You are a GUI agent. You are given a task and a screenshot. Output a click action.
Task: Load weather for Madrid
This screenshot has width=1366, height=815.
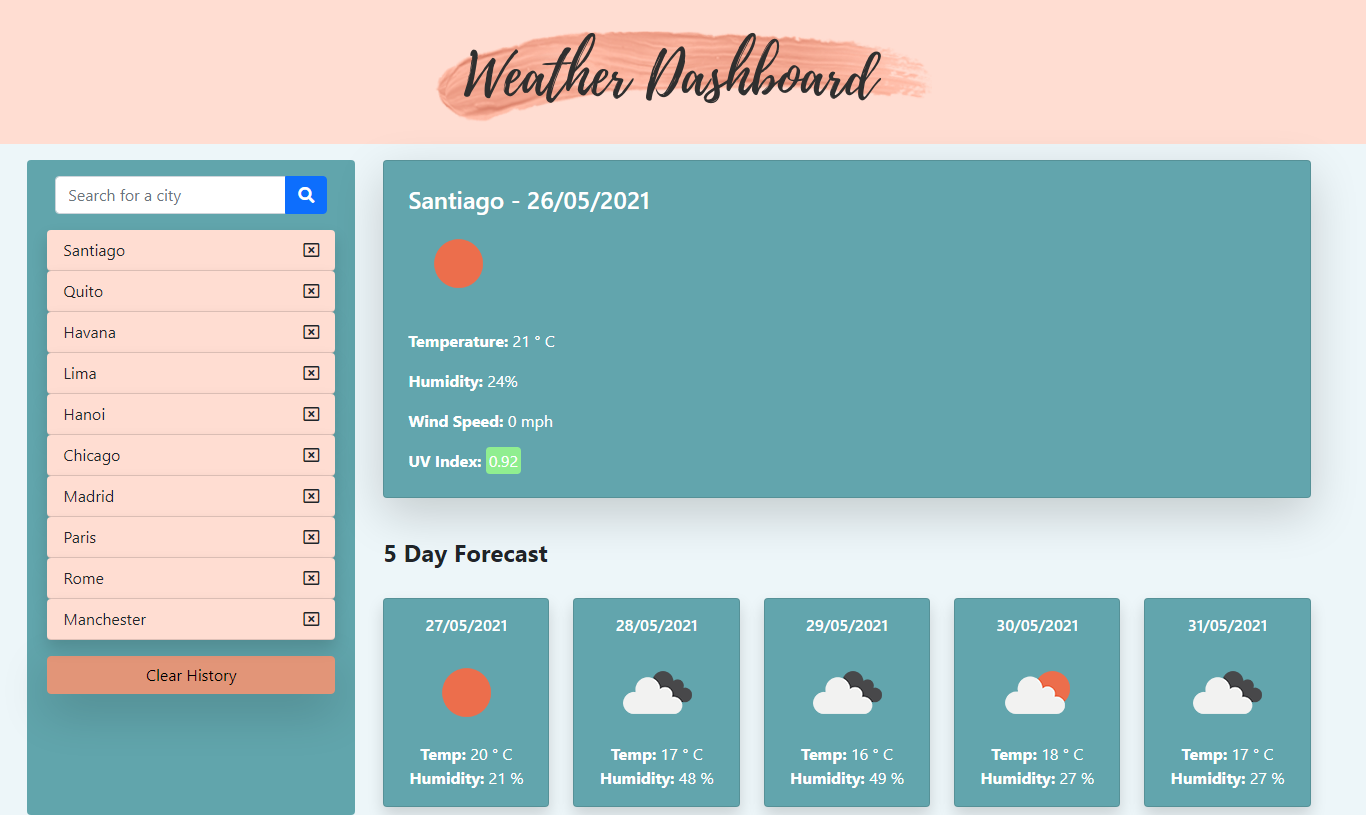point(89,496)
